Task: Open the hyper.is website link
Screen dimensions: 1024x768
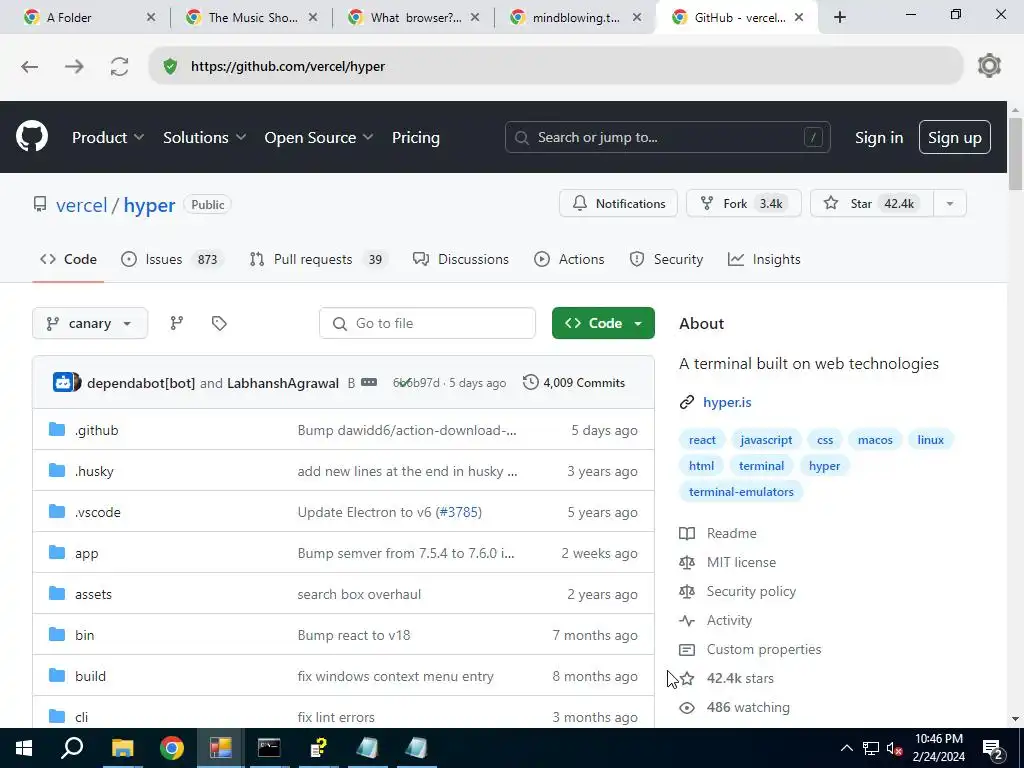Action: click(727, 402)
